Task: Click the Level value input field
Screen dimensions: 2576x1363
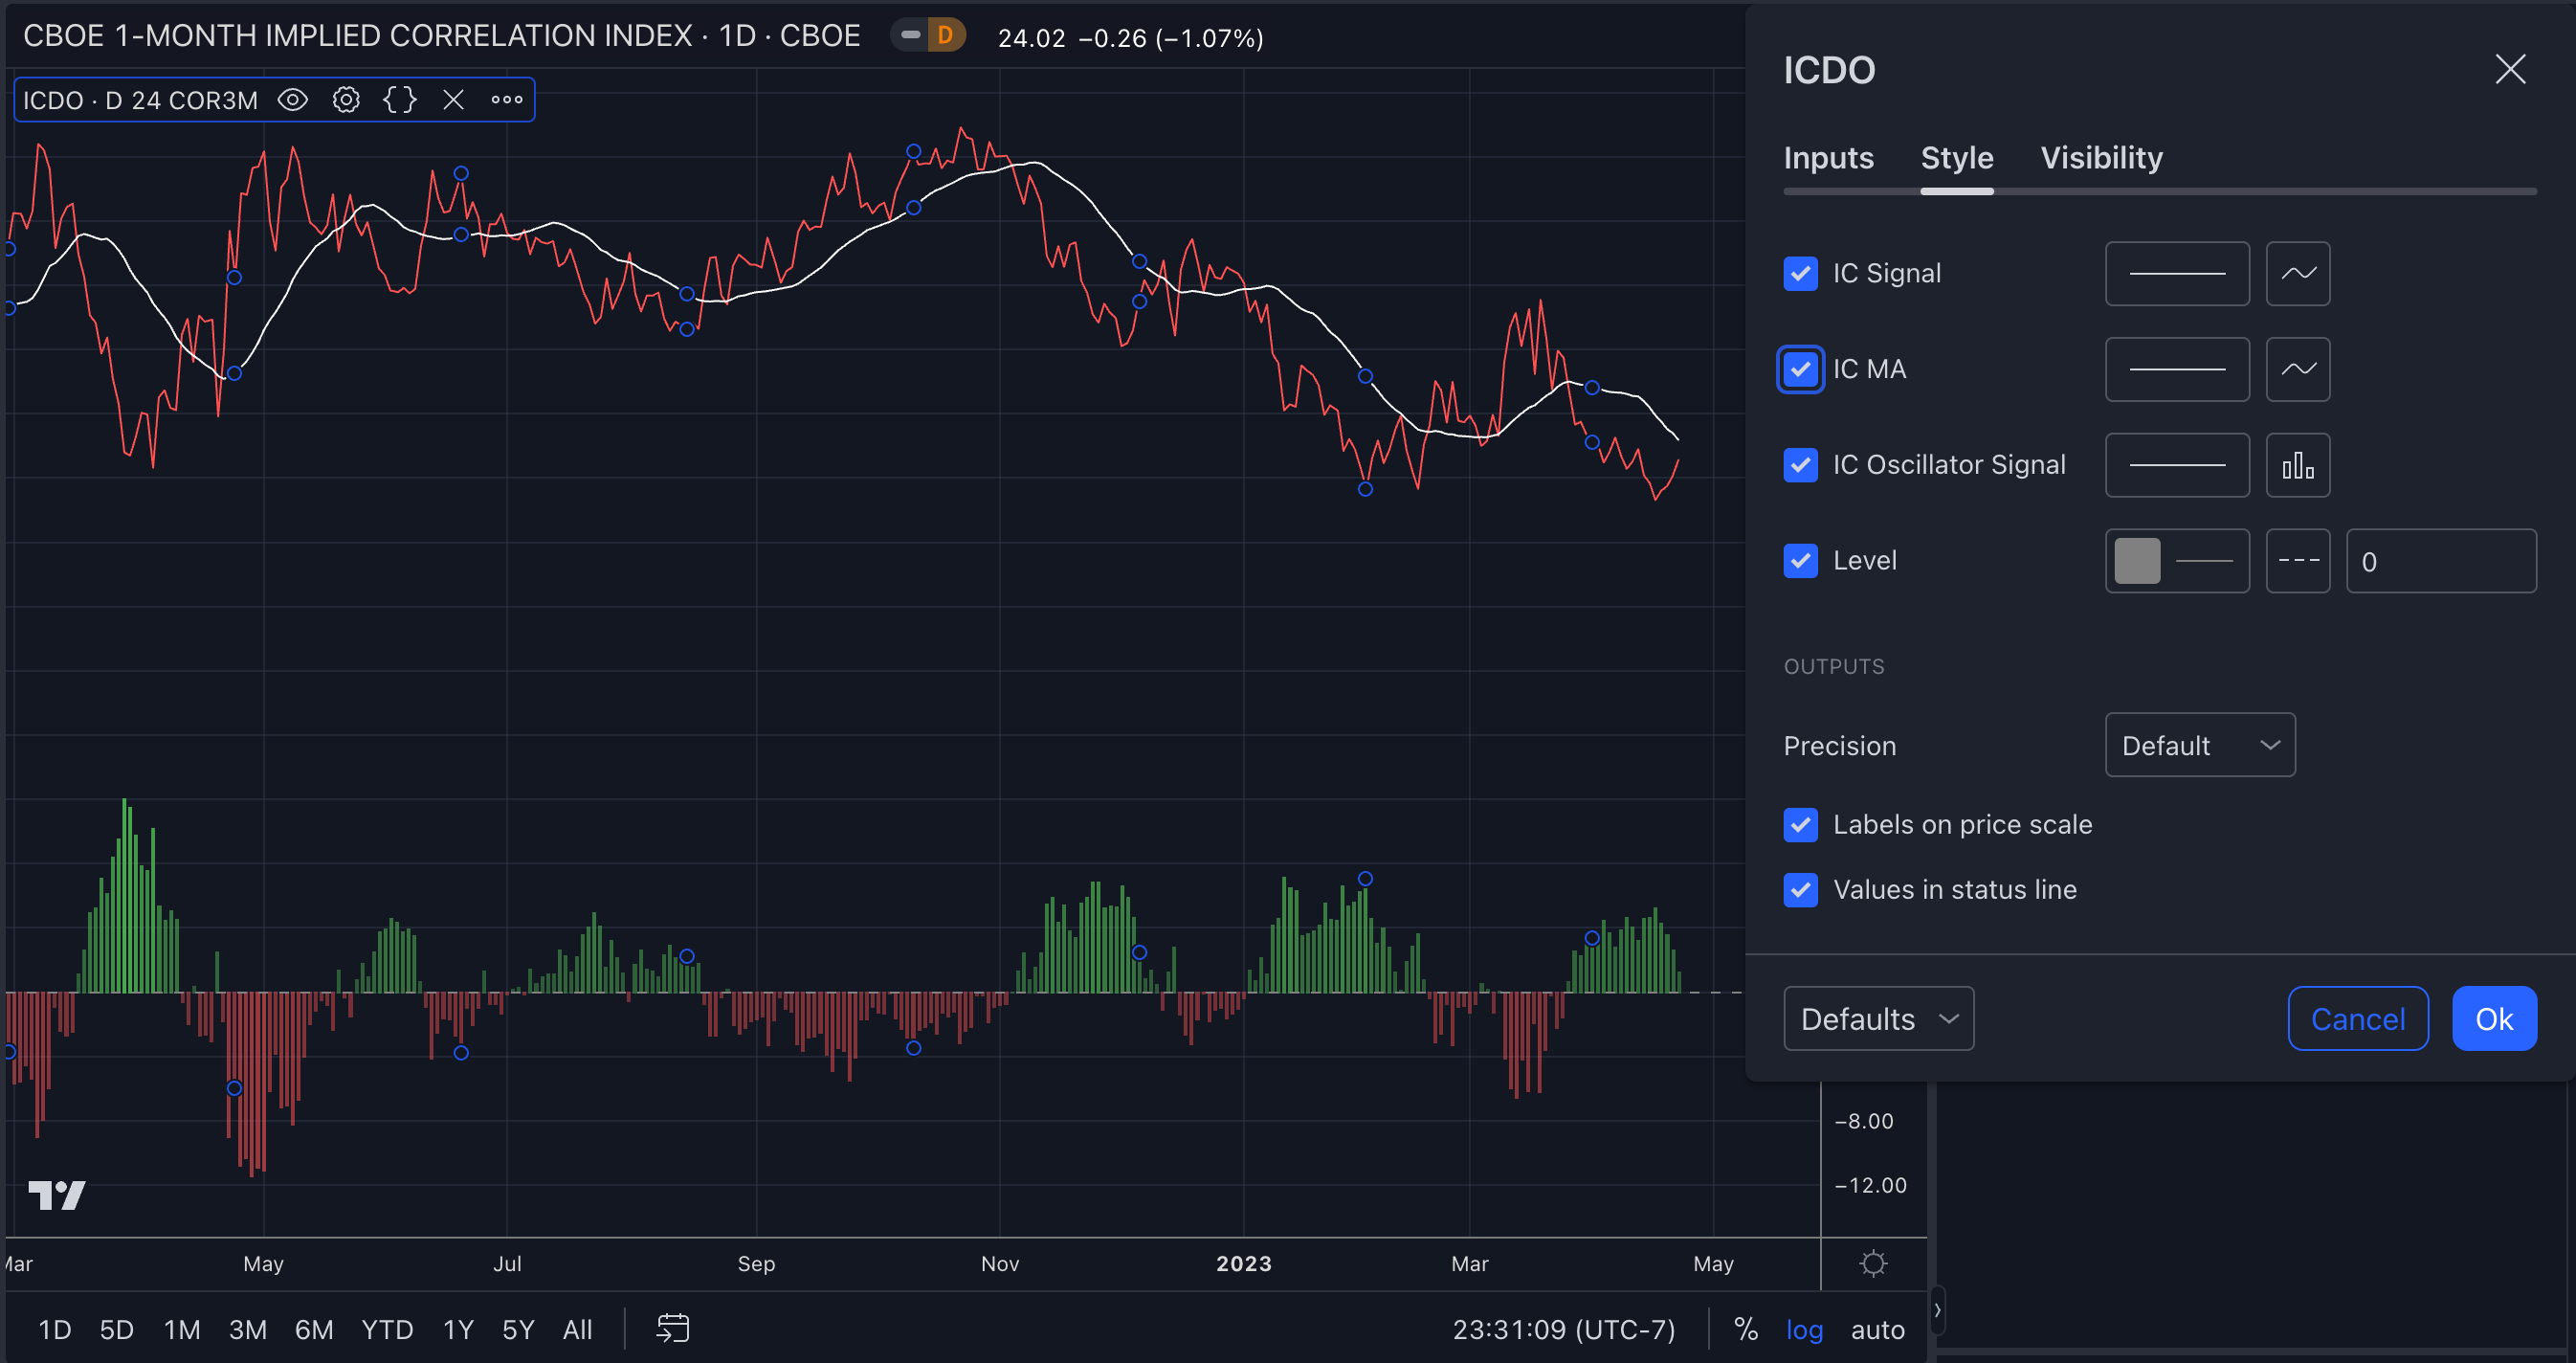Action: (x=2440, y=561)
